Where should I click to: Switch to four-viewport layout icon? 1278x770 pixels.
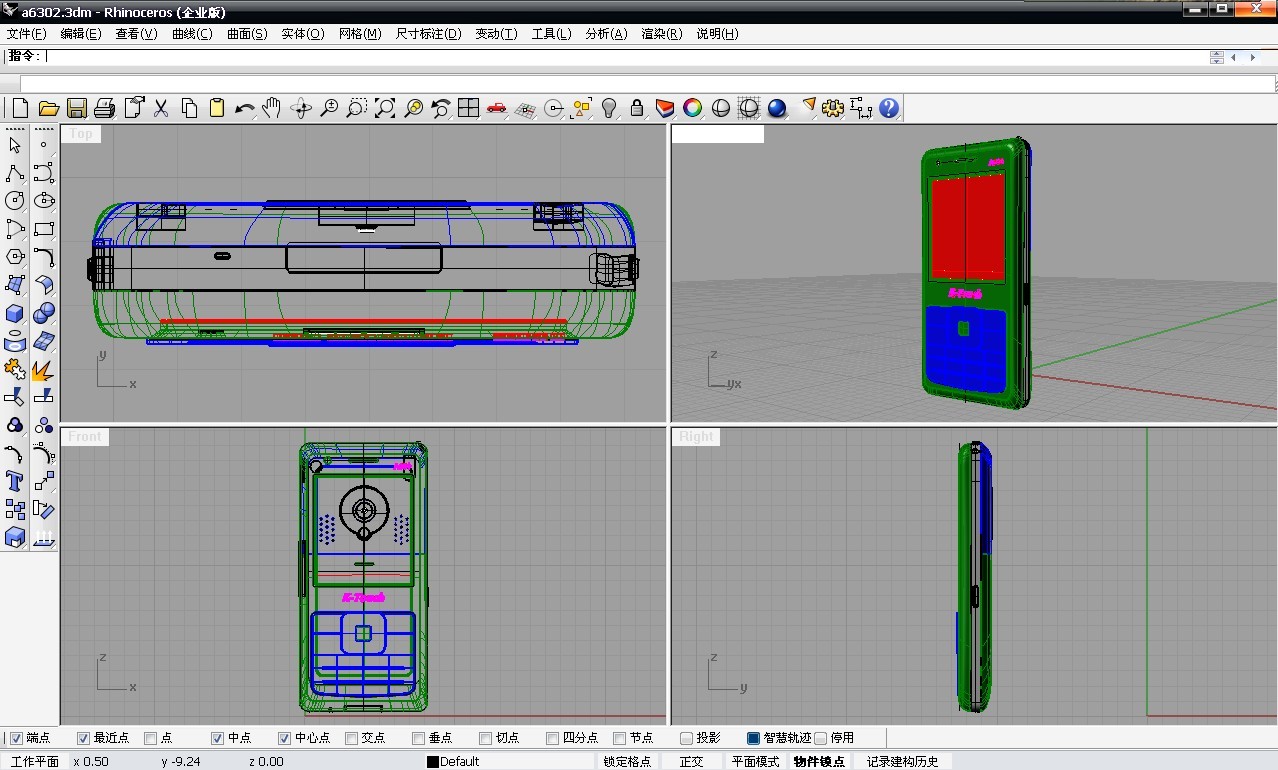(468, 108)
